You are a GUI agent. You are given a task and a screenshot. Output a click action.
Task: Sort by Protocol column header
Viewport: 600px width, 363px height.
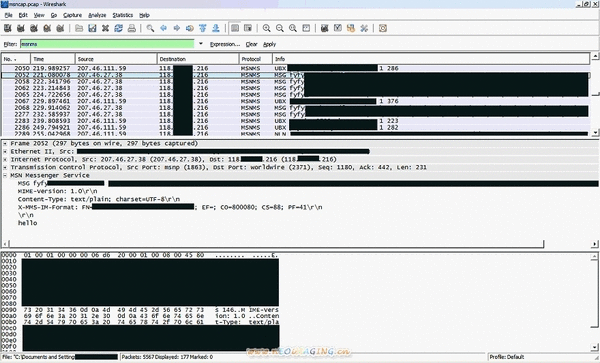pyautogui.click(x=256, y=59)
